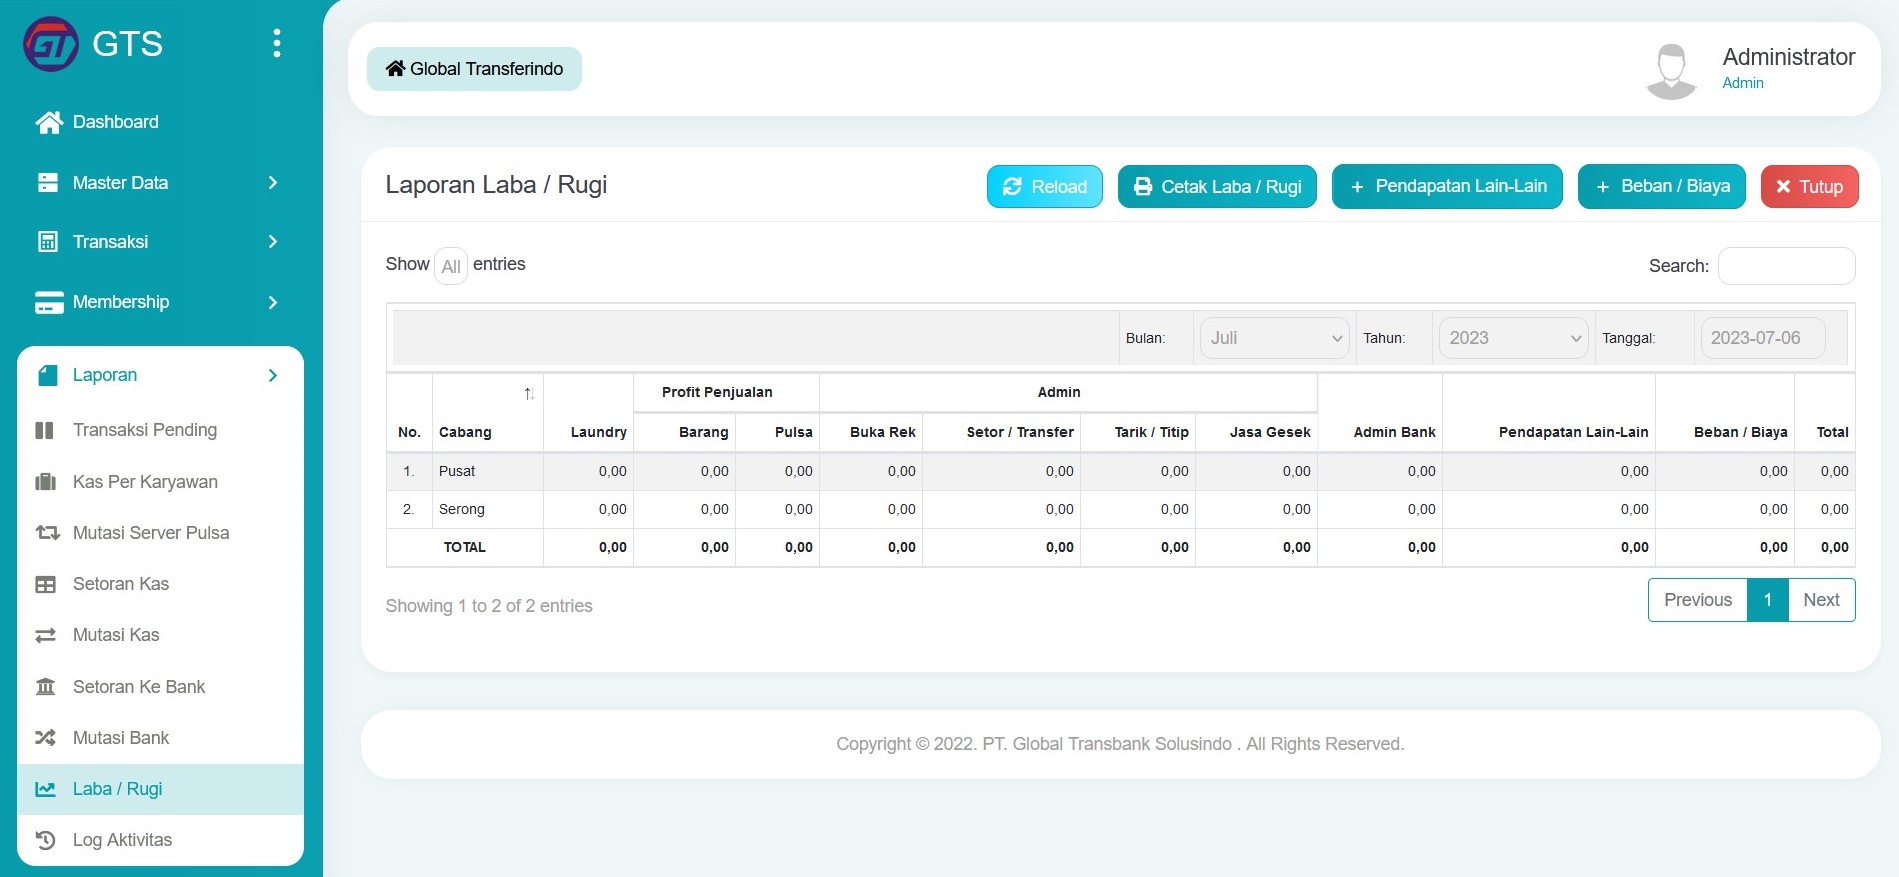Viewport: 1899px width, 877px height.
Task: Click the Mutasi Bank shuffle icon
Action: point(45,738)
